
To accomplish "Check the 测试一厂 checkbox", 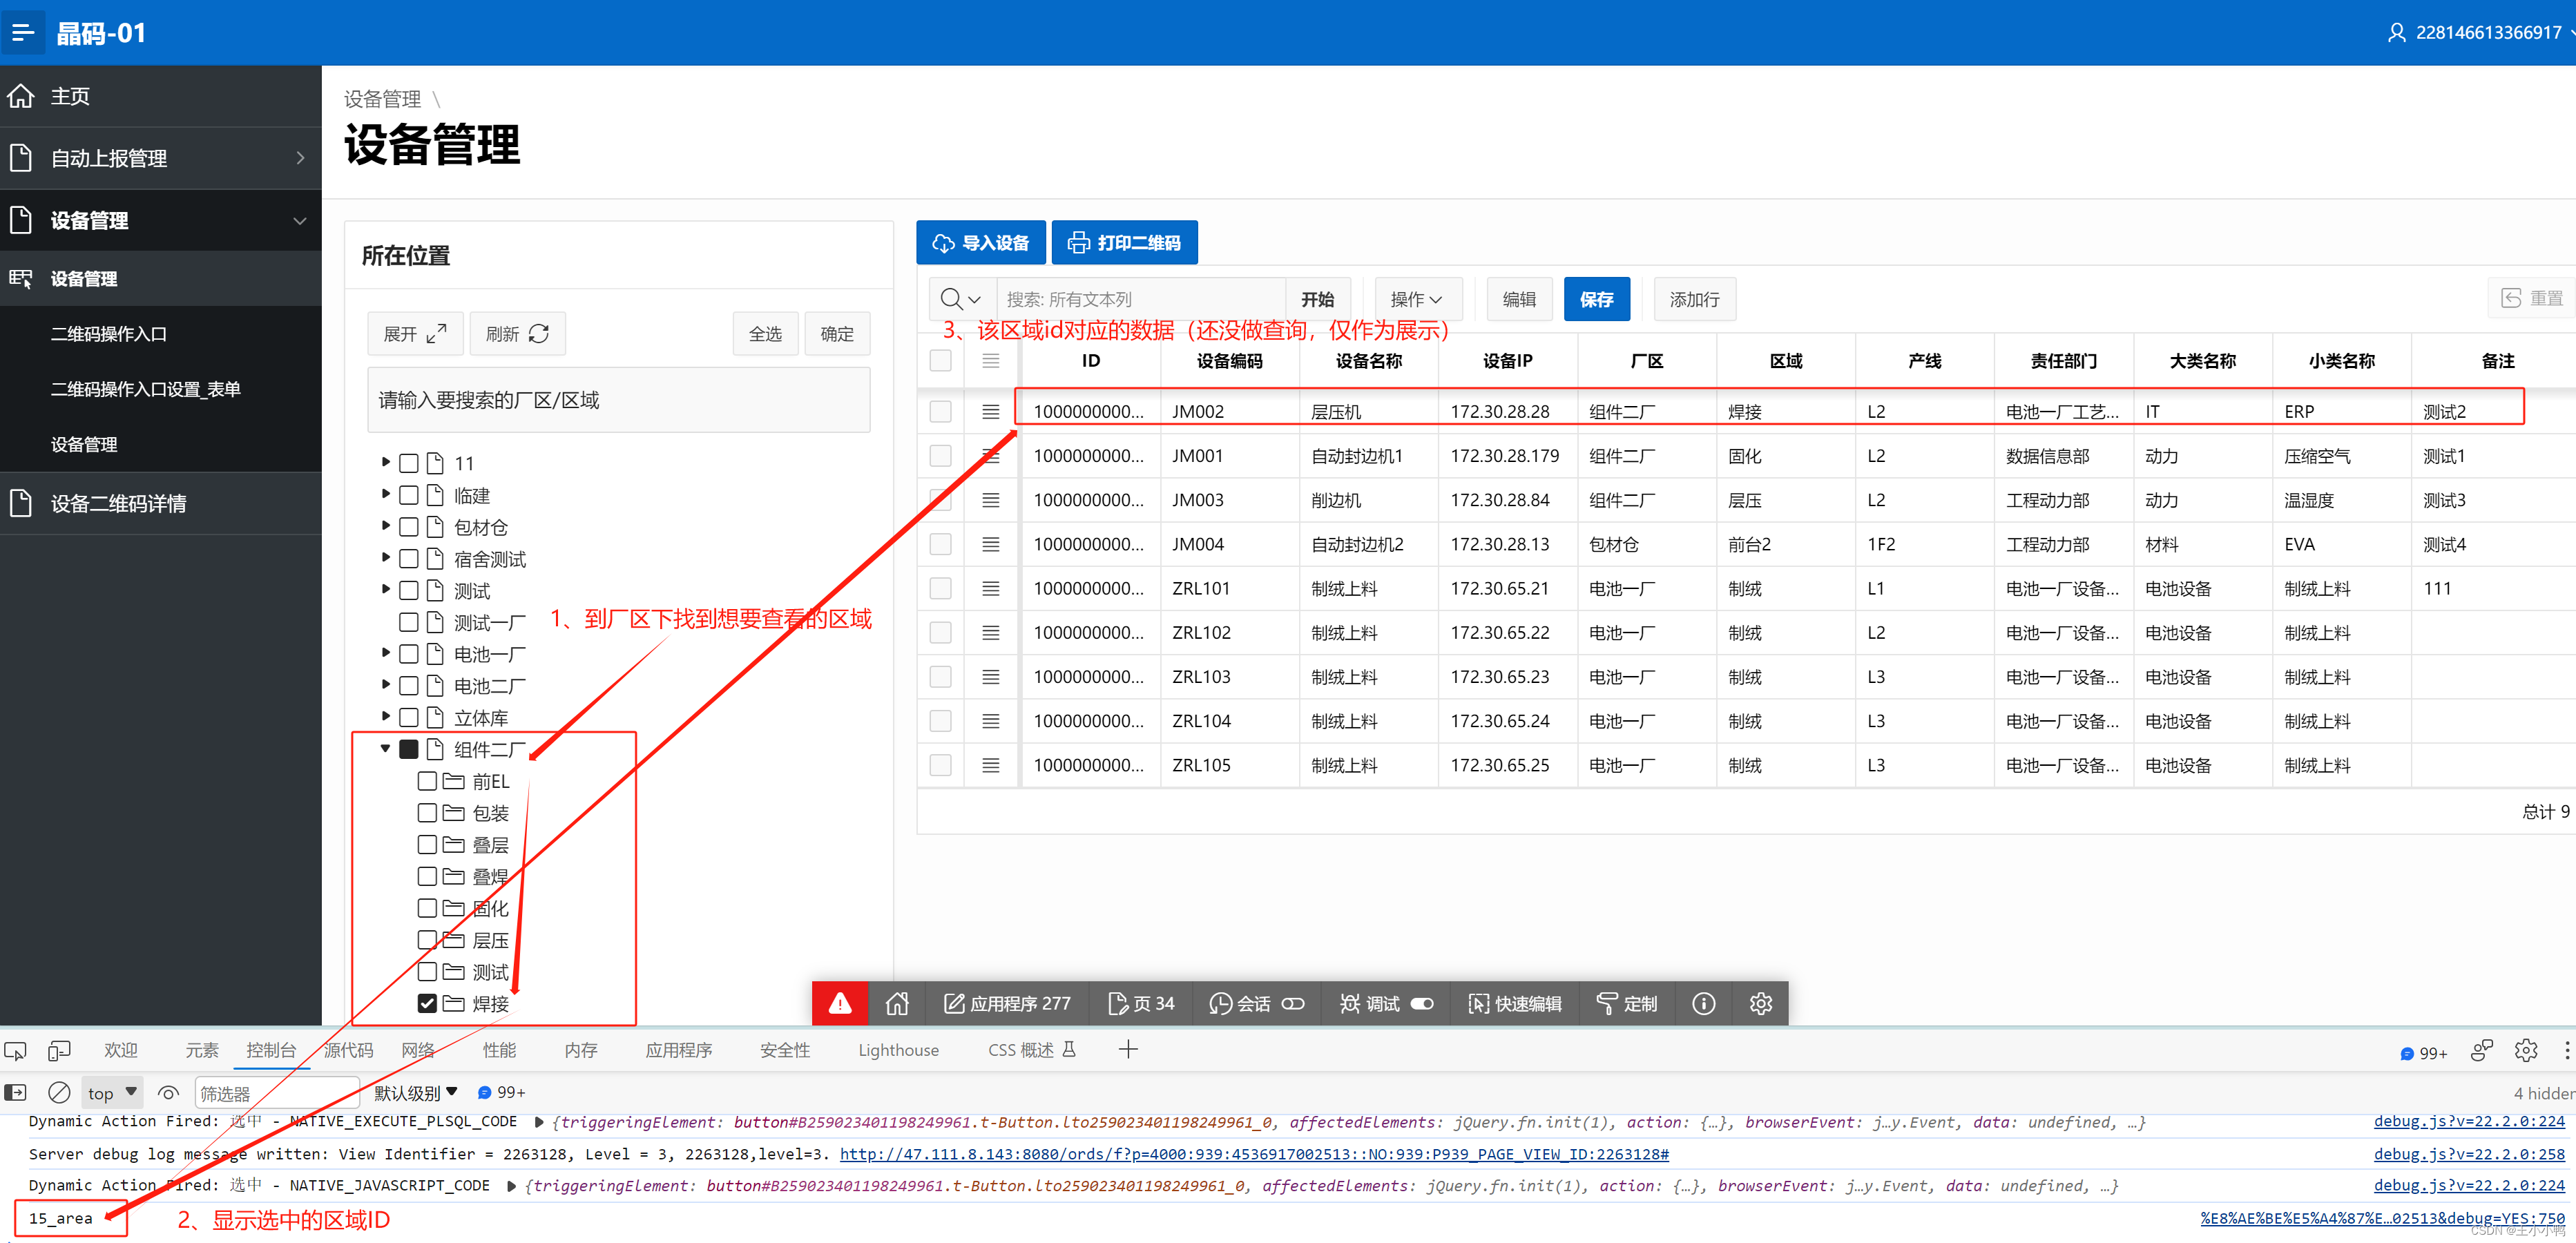I will (409, 622).
